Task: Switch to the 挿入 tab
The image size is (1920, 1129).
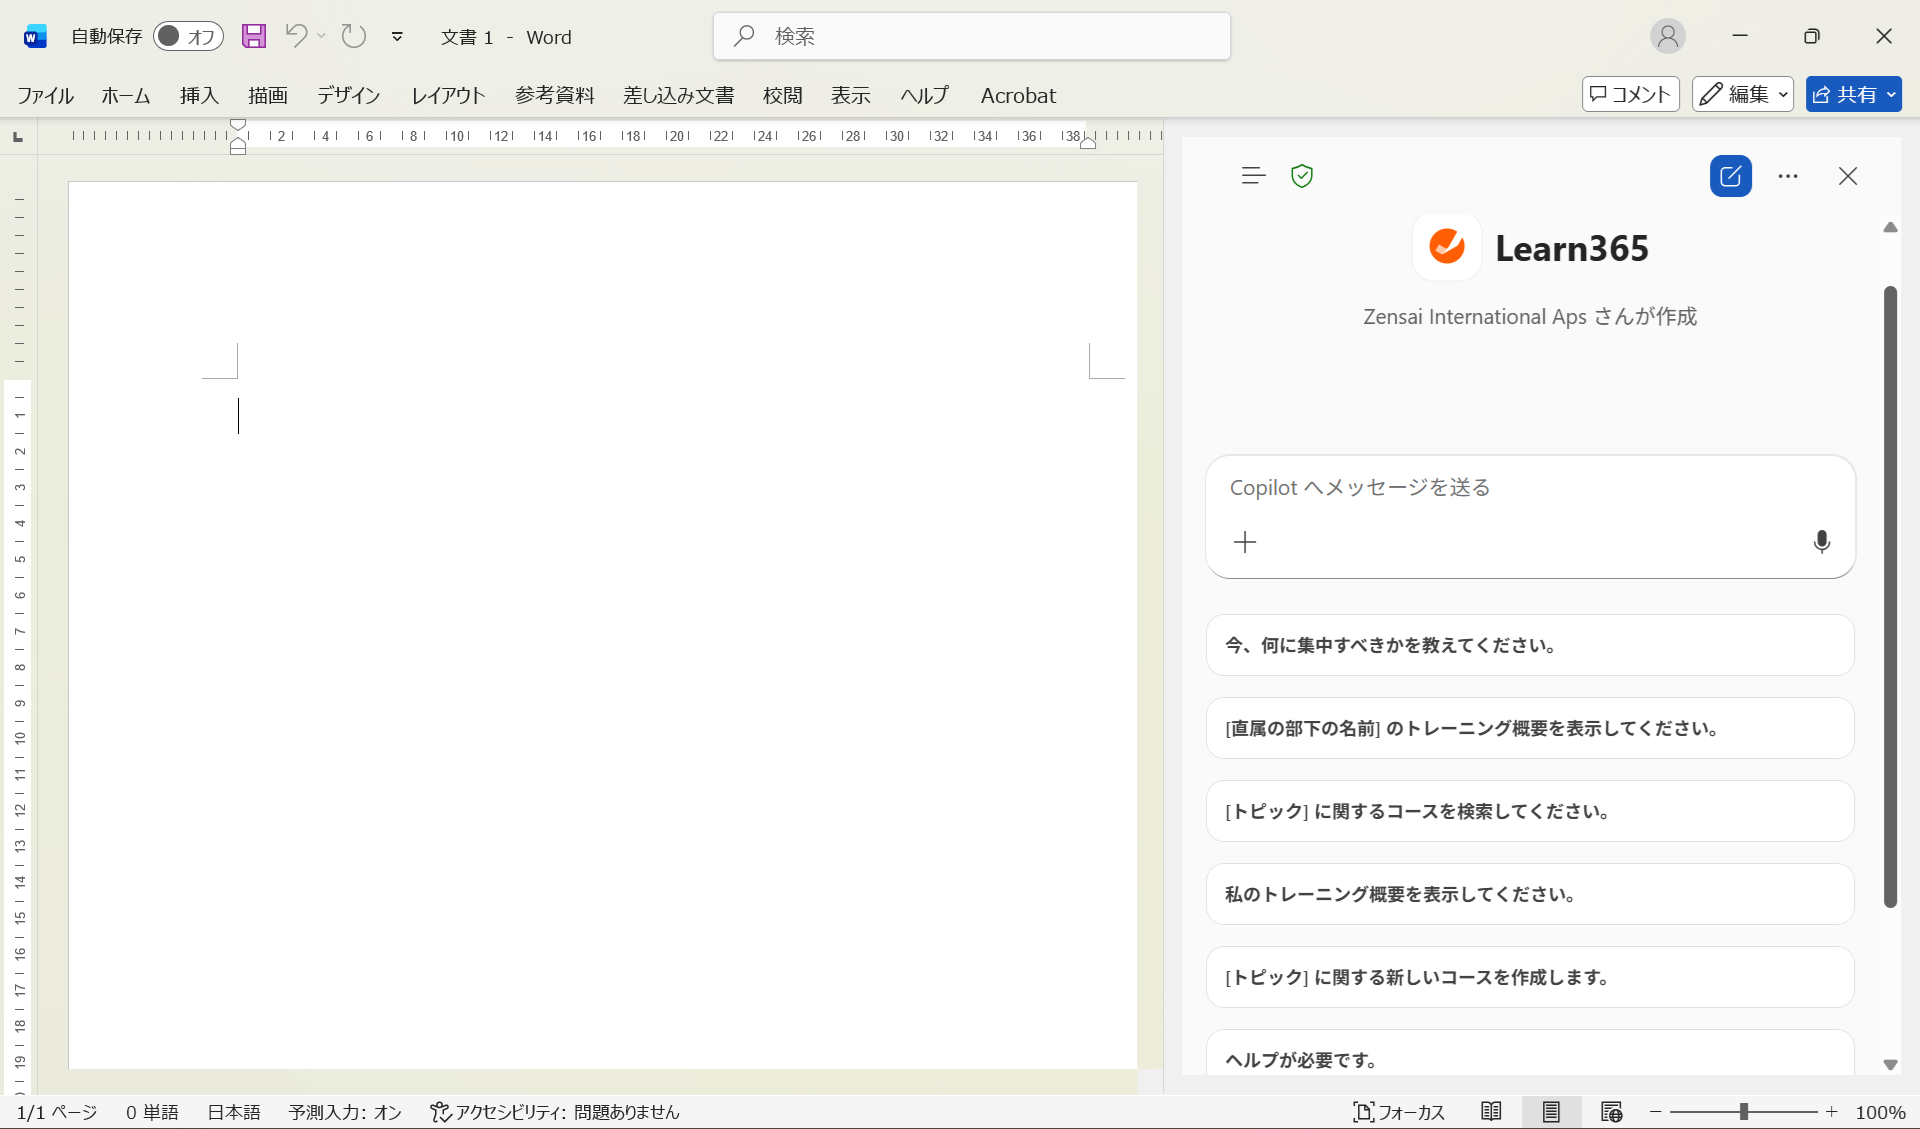Action: click(199, 95)
